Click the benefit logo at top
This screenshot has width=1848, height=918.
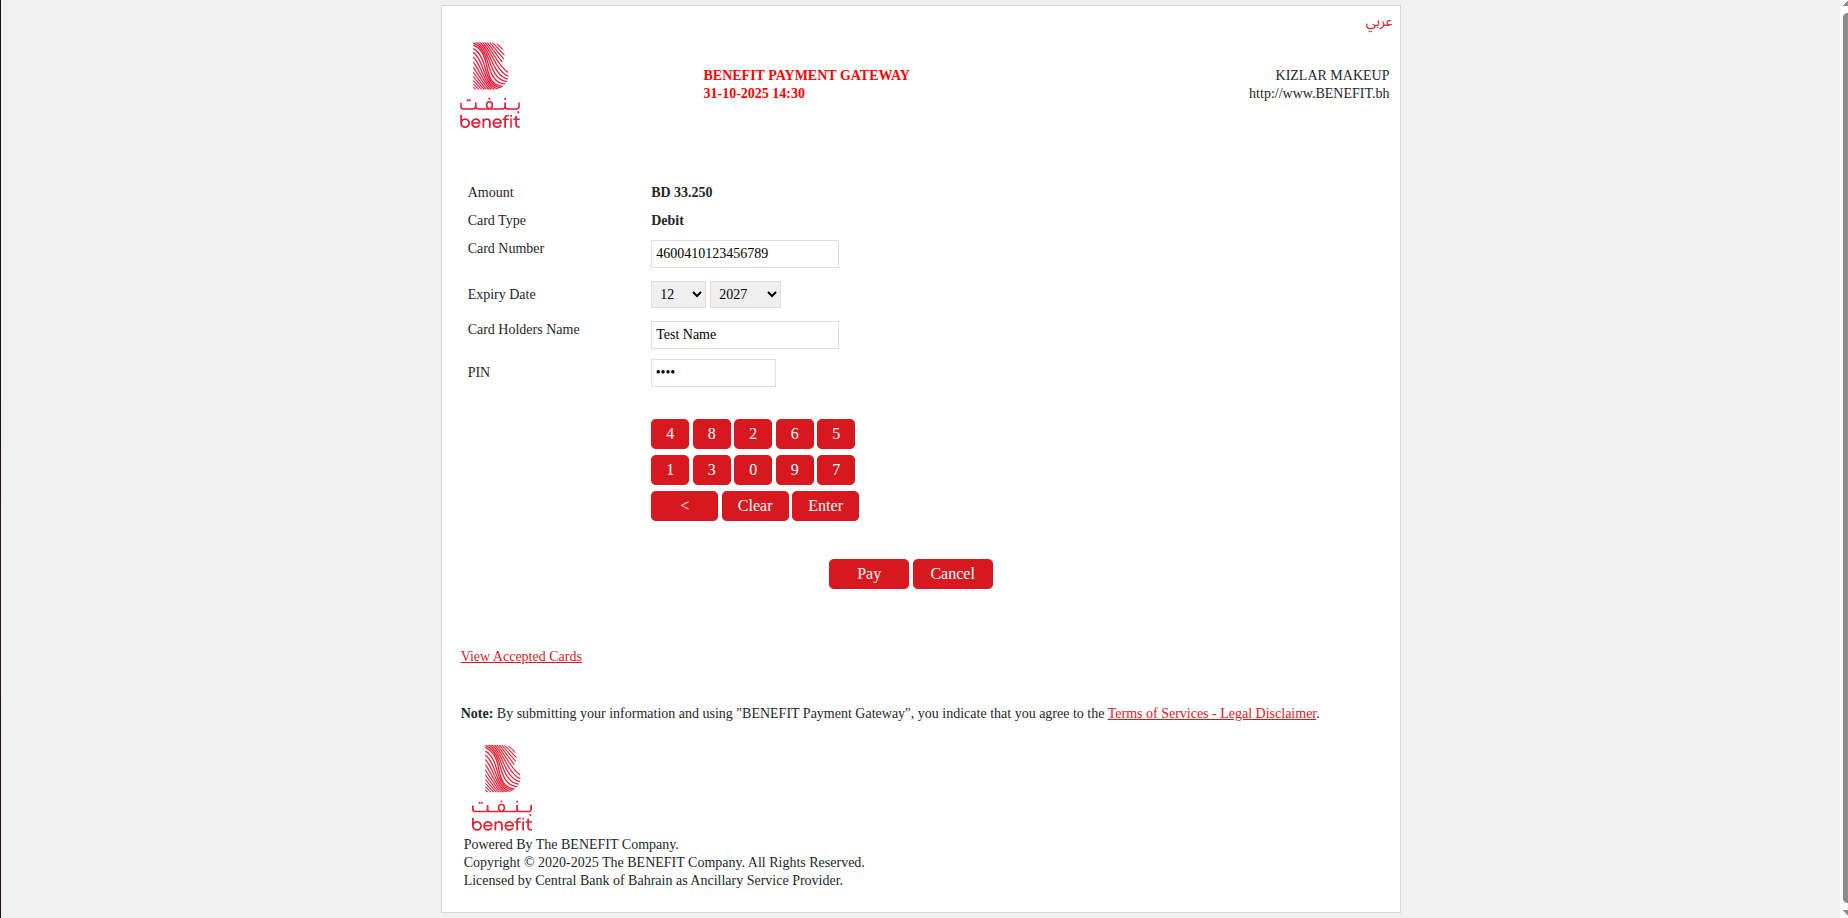490,85
